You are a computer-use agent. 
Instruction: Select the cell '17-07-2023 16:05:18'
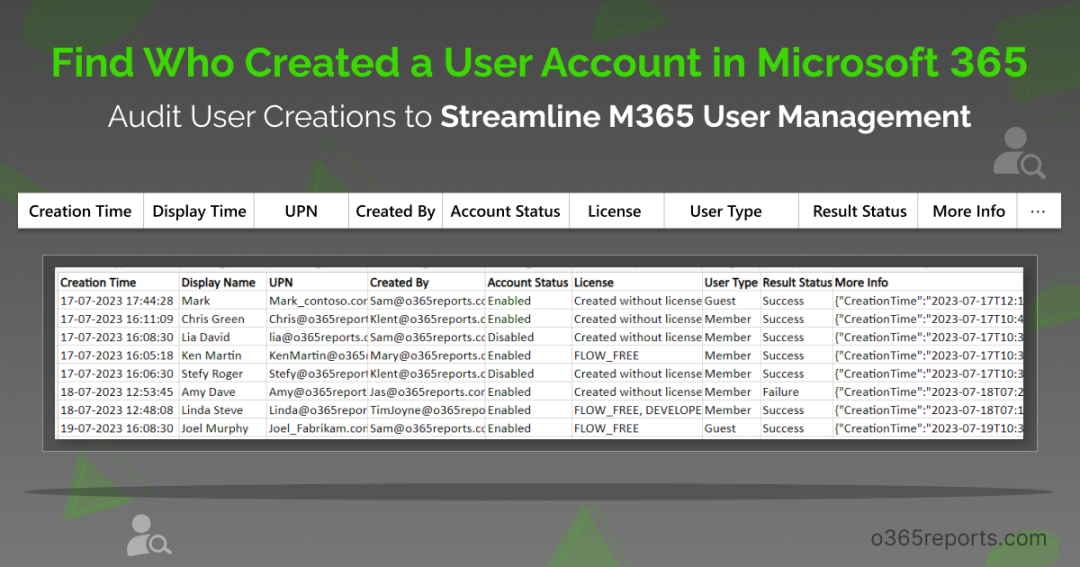tap(117, 355)
